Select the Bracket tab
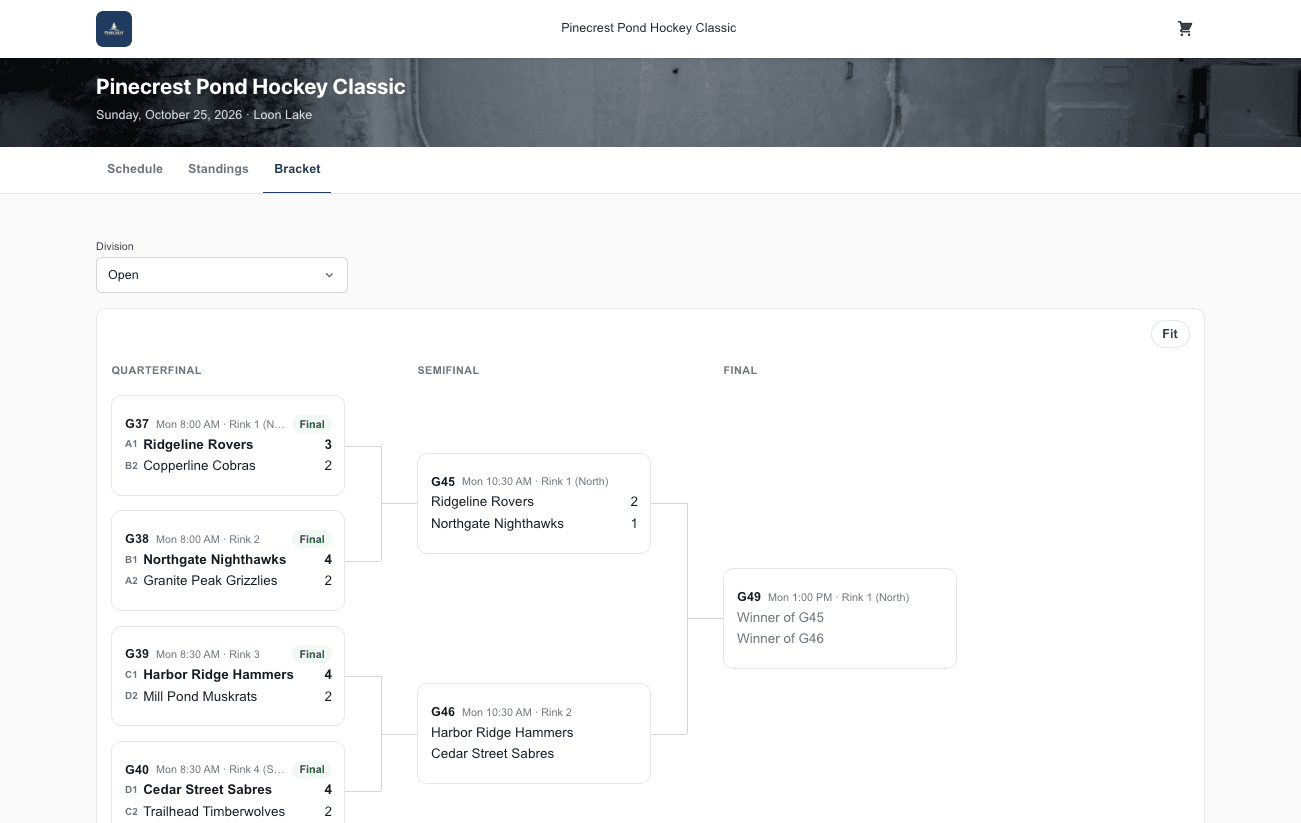1301x823 pixels. [297, 169]
